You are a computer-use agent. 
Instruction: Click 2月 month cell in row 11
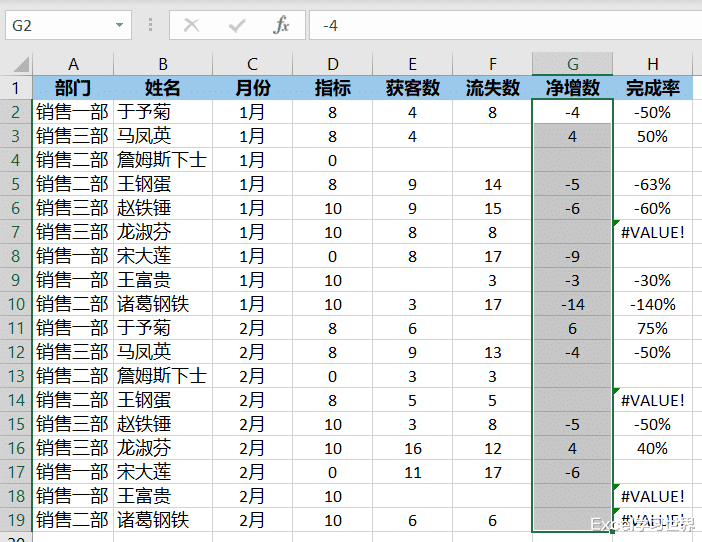(252, 328)
